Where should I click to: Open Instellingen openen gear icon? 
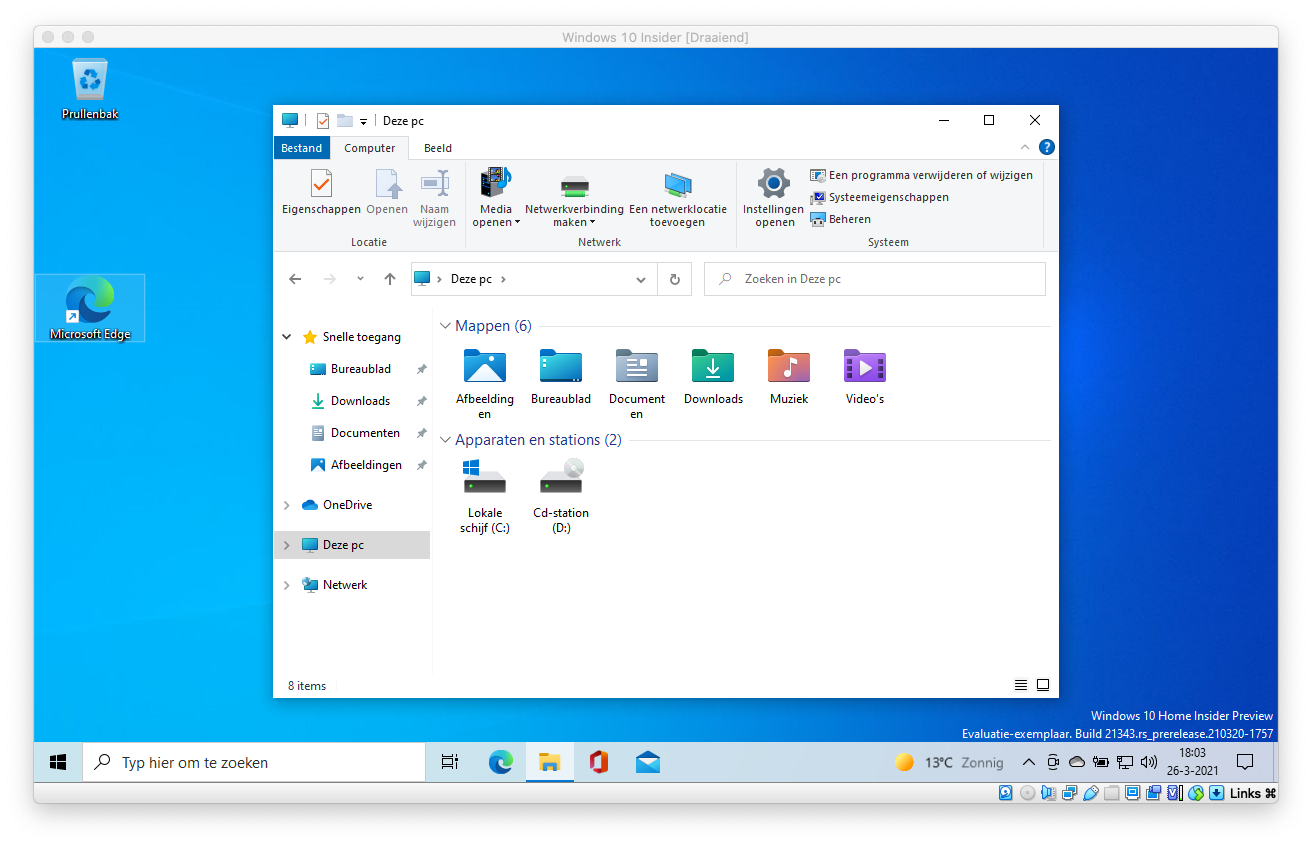tap(773, 185)
